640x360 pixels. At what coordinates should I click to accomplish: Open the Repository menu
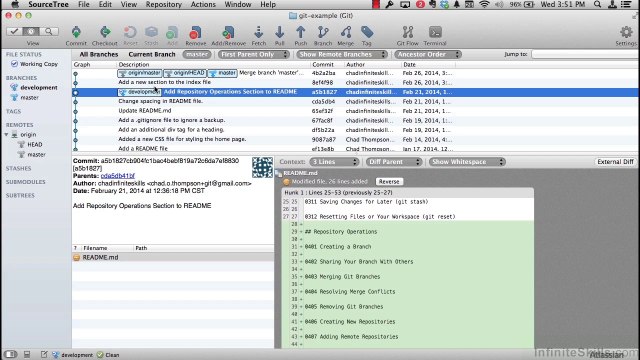coord(164,4)
